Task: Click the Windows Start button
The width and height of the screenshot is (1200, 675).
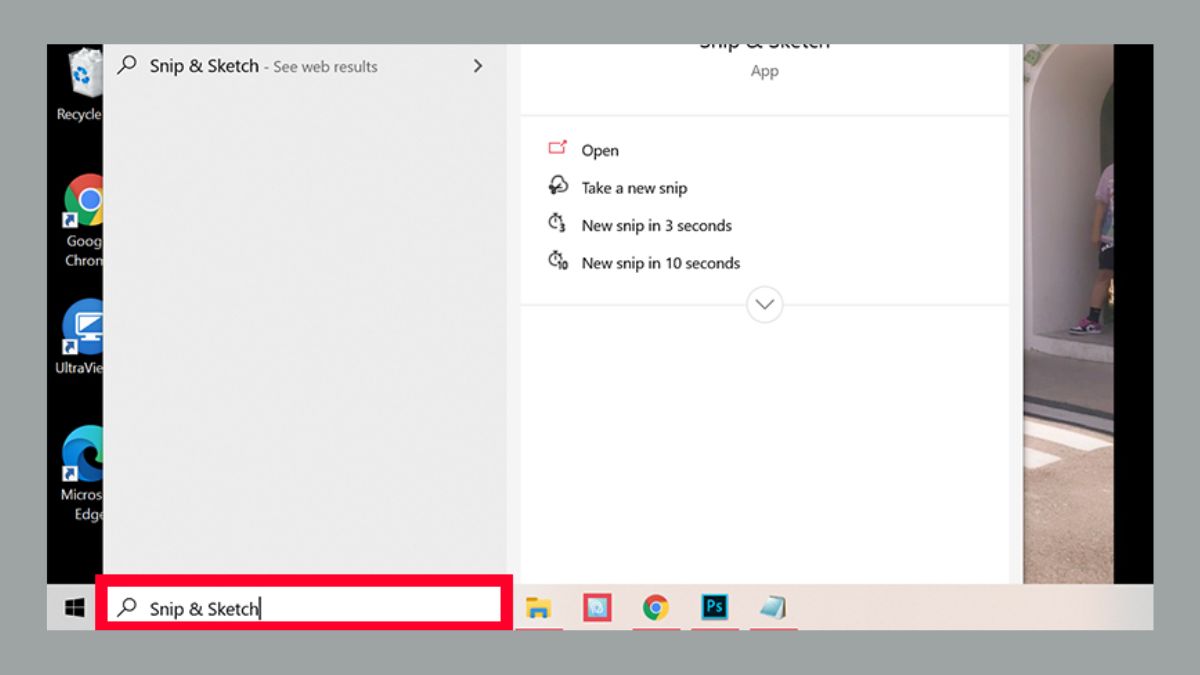Action: (x=75, y=607)
